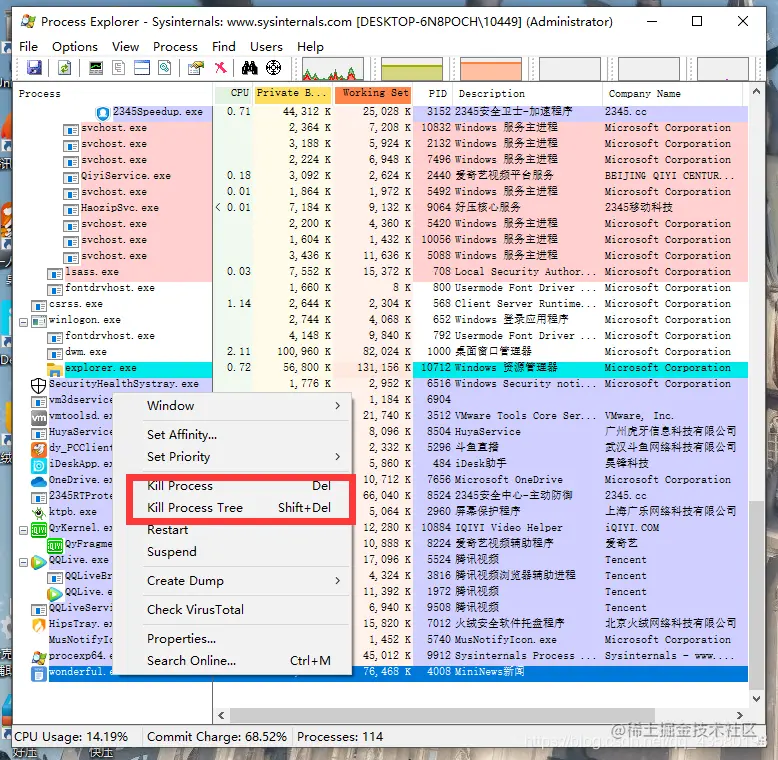The height and width of the screenshot is (760, 778).
Task: Sort by the PID column header
Action: pos(433,94)
